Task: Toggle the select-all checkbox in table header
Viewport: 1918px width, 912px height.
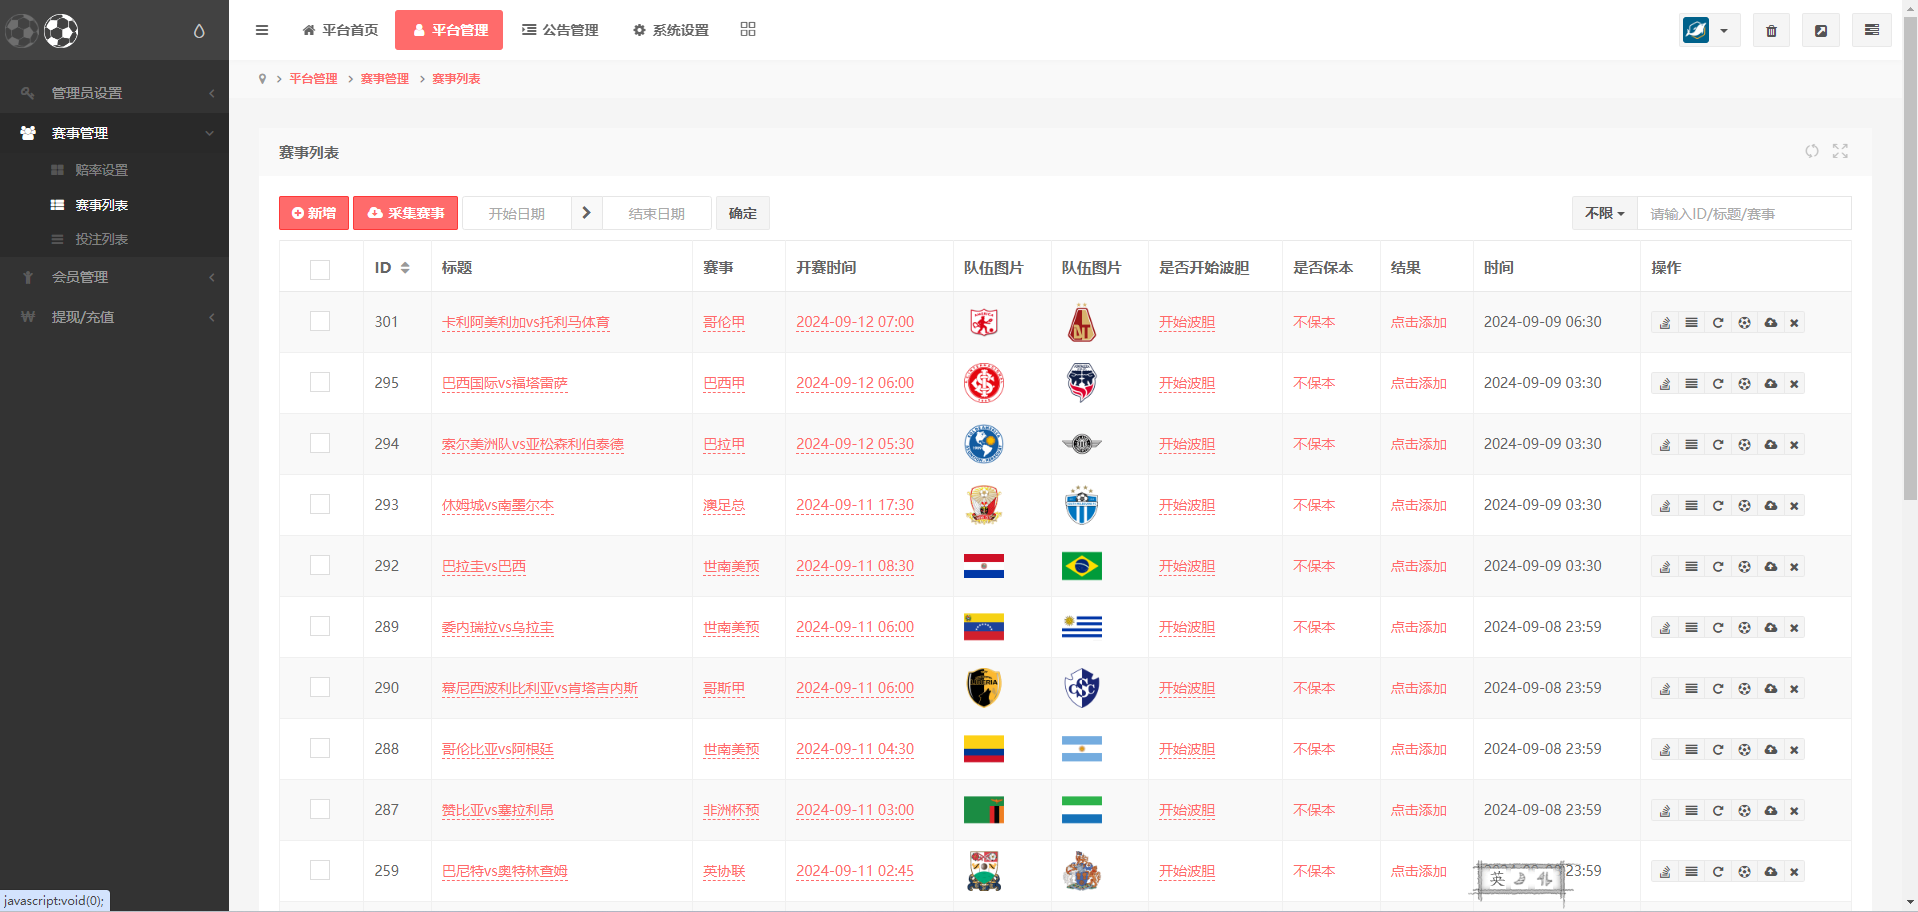Action: click(320, 269)
